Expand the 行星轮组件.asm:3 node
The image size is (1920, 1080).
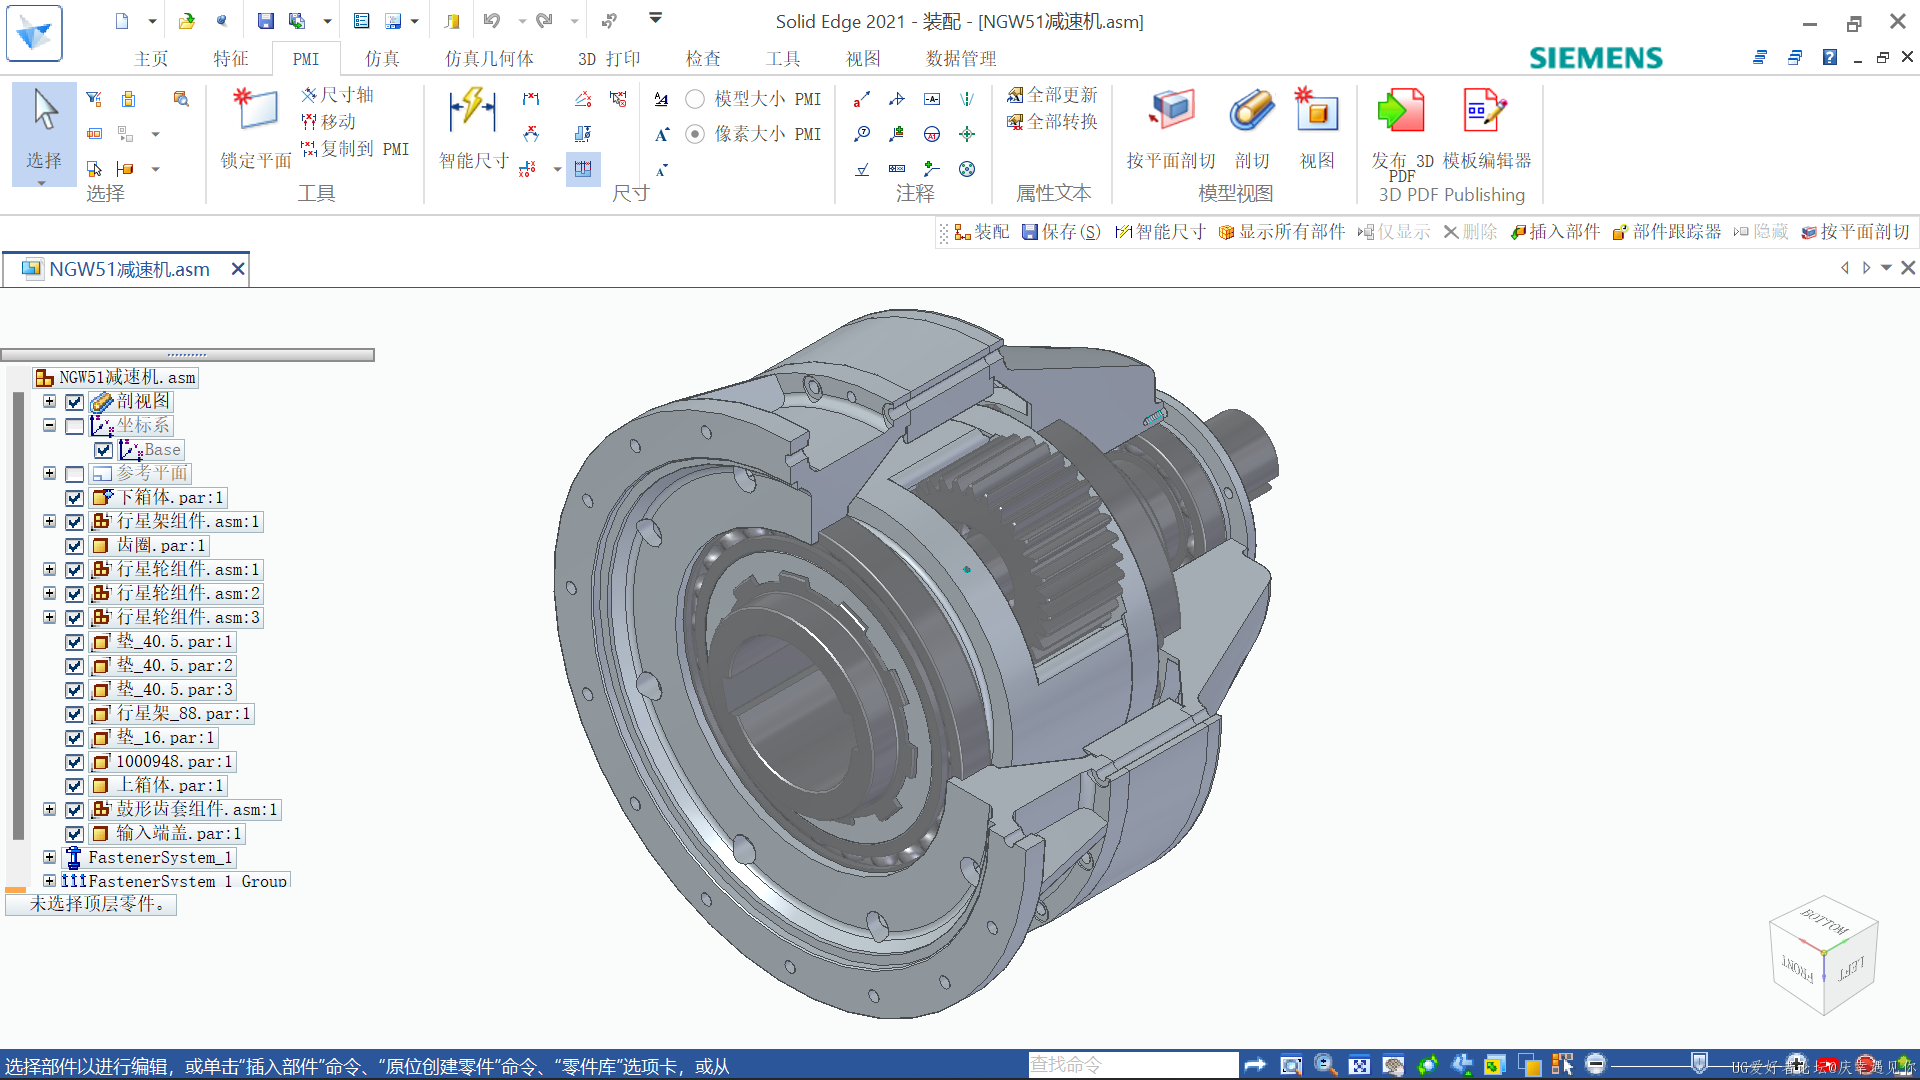(49, 617)
